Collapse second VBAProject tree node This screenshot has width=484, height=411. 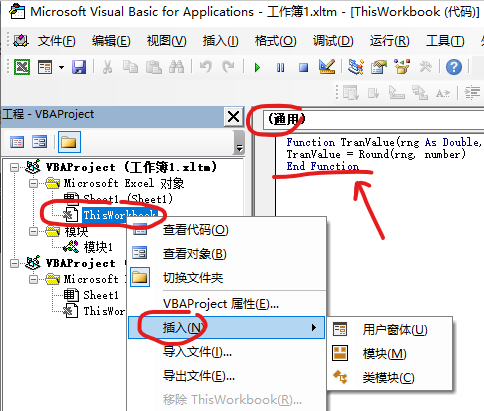[x=14, y=263]
